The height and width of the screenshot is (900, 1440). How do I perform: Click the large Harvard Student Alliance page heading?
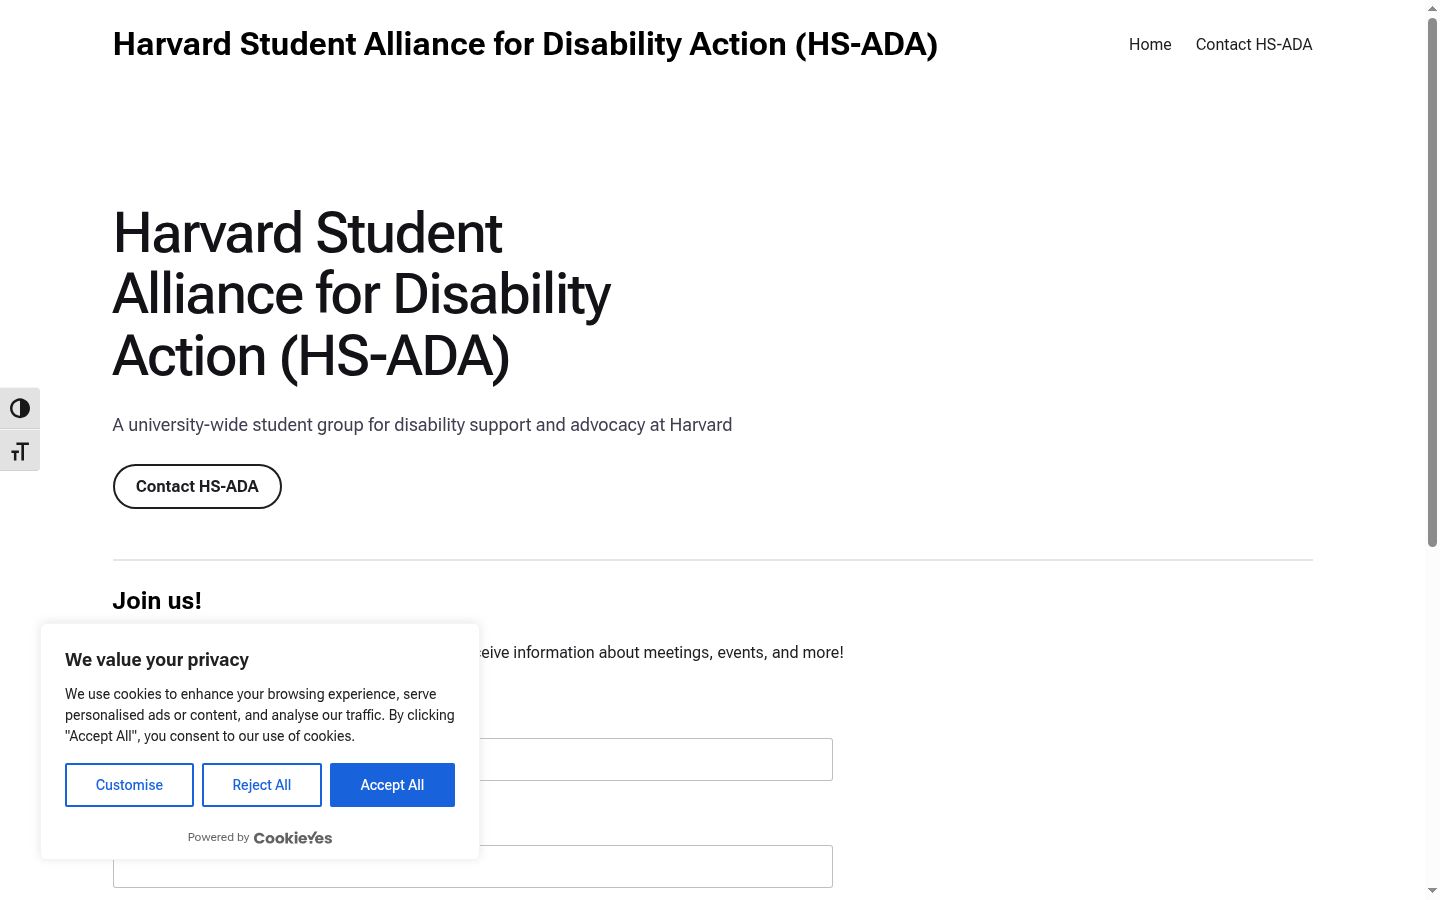[x=362, y=294]
